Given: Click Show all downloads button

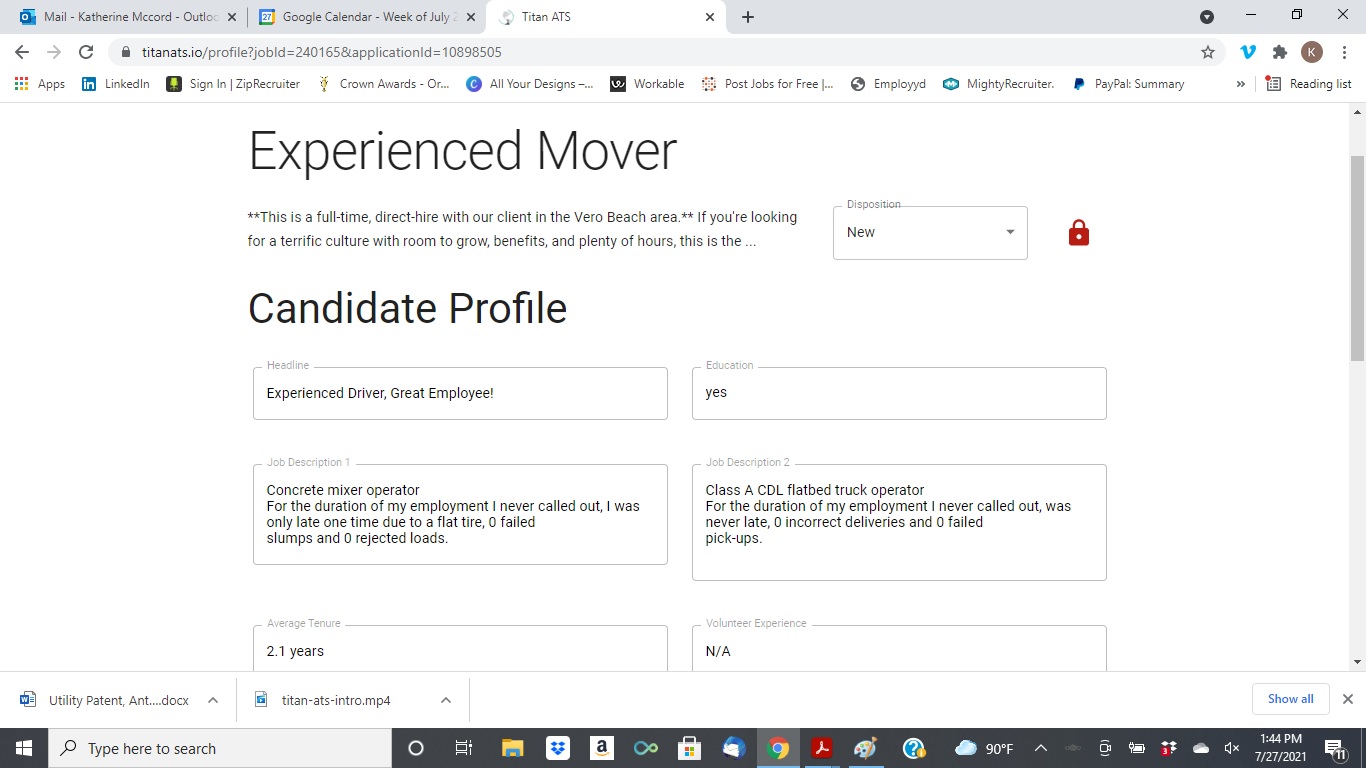Looking at the screenshot, I should tap(1290, 699).
